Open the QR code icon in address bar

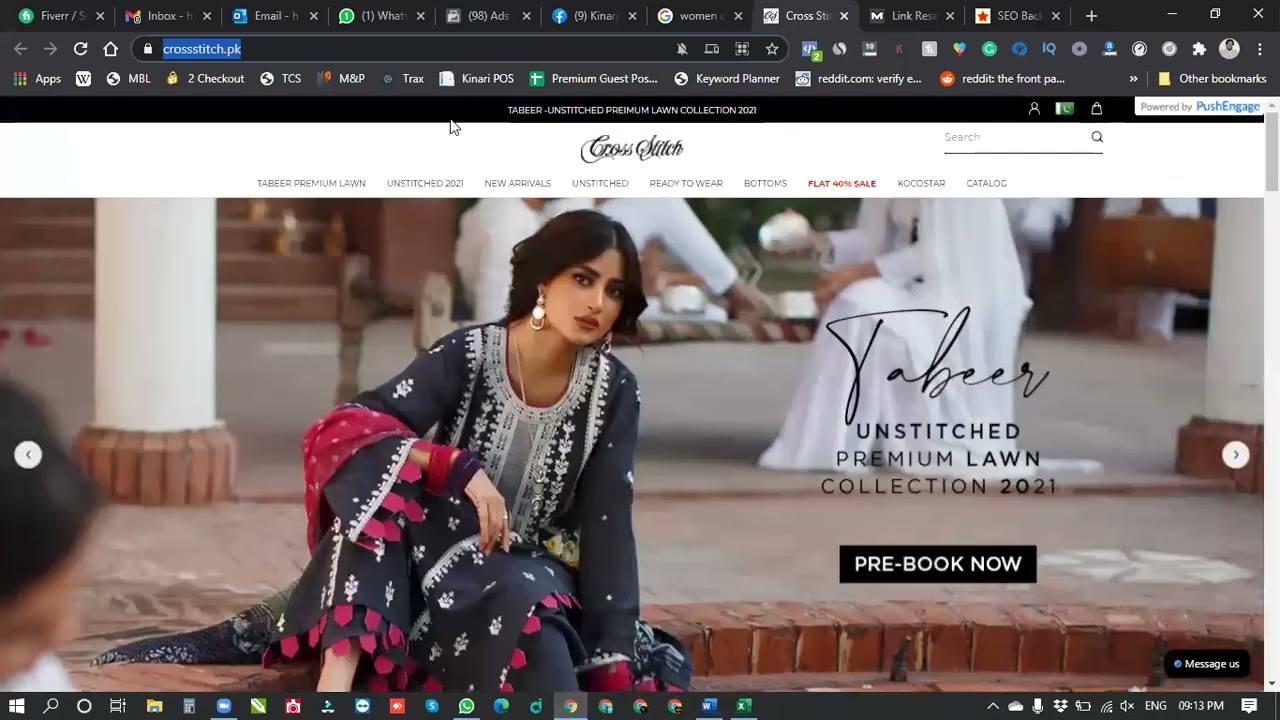[742, 49]
